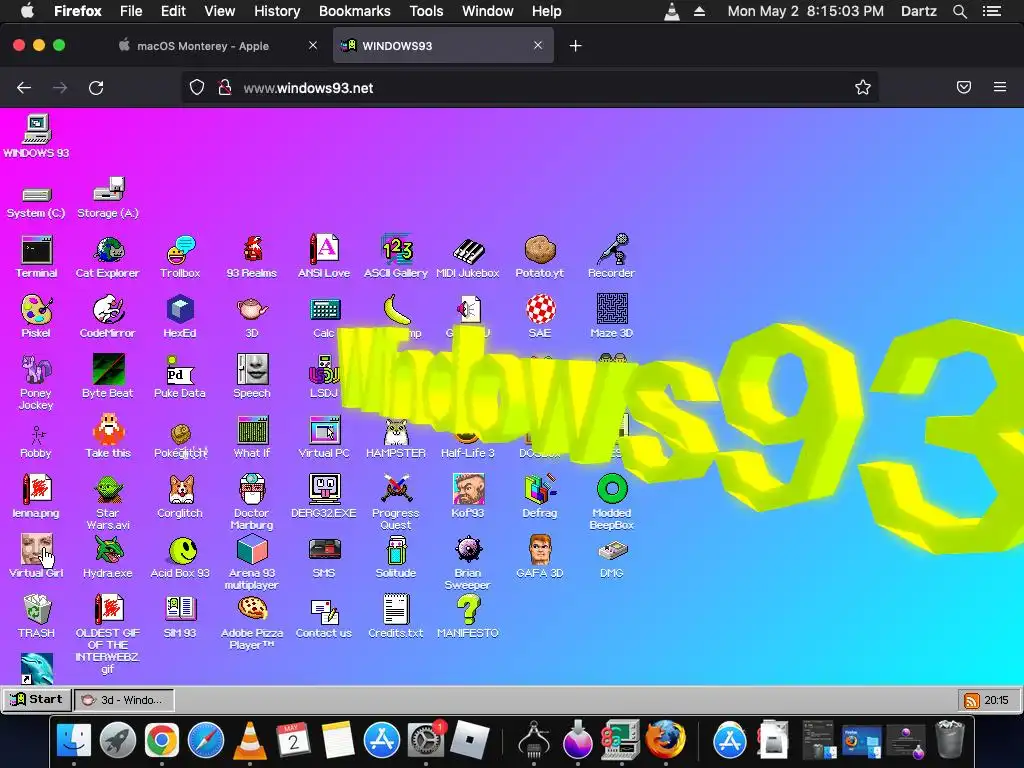Screen dimensions: 1024x768
Task: Open Google Chrome from the Dock
Action: pos(162,740)
